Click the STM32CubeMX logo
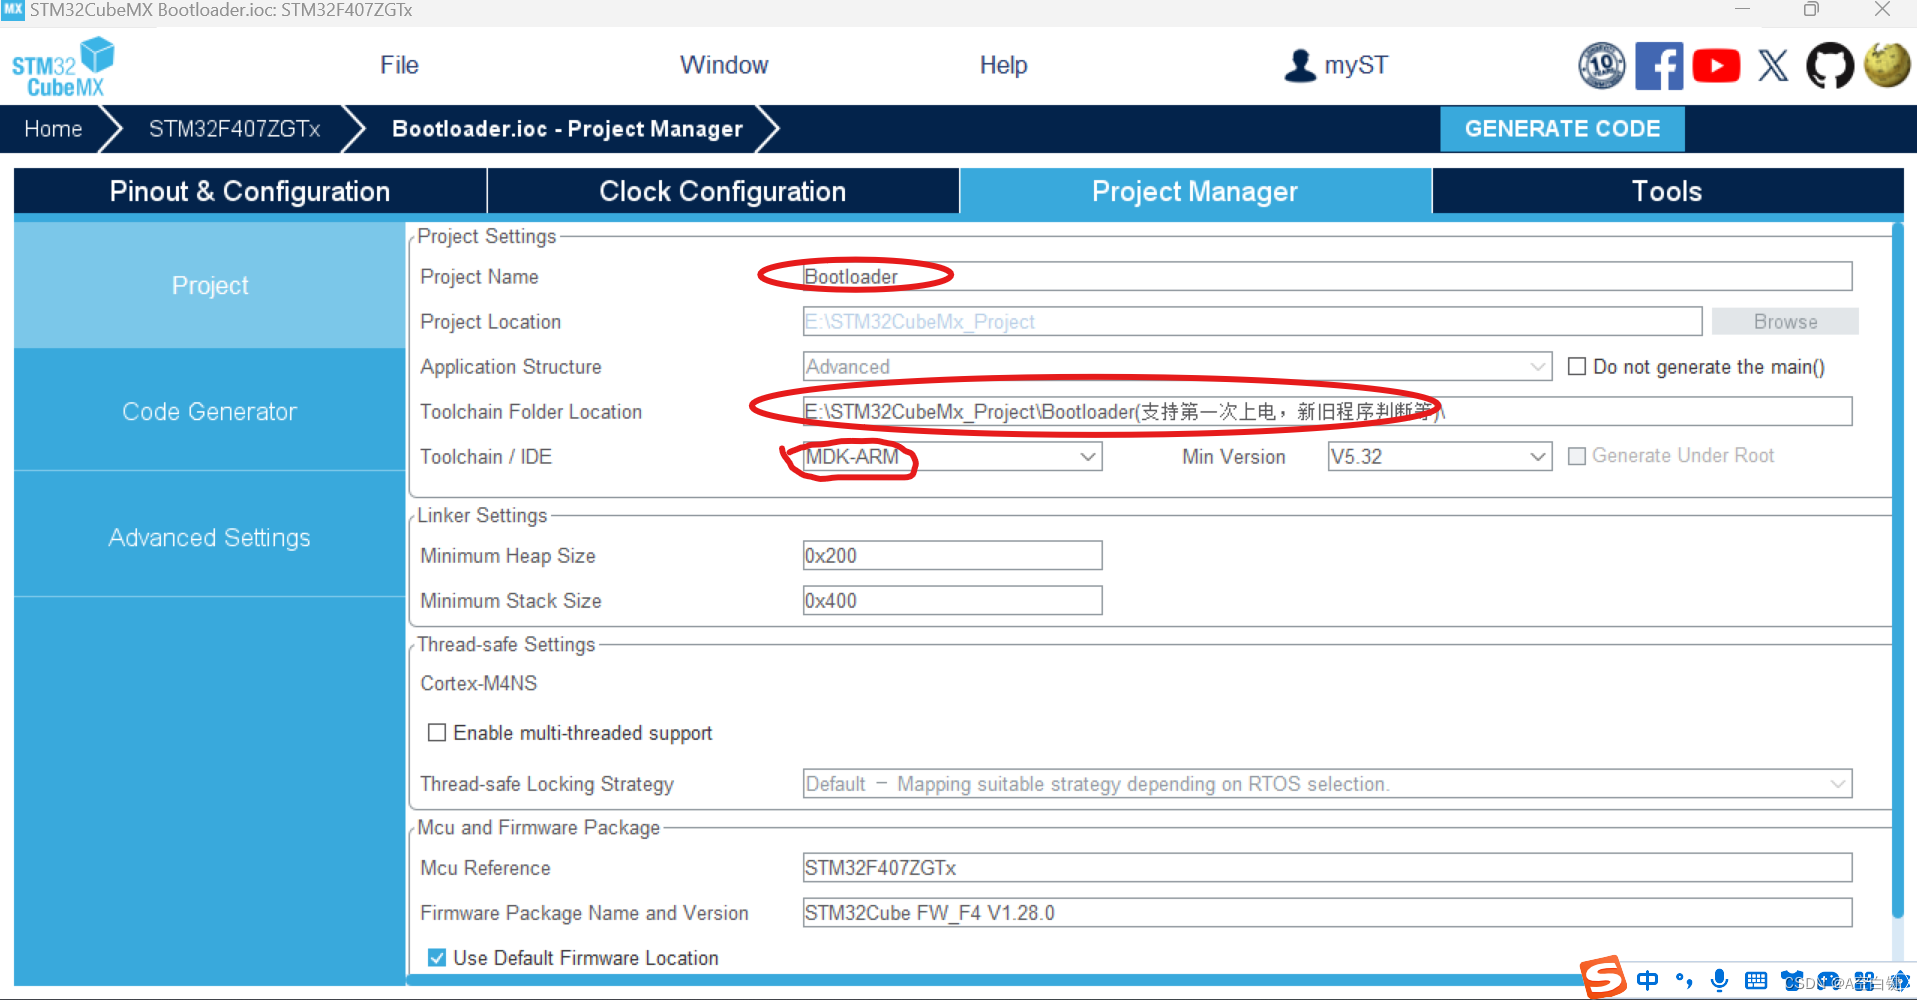 (x=62, y=65)
